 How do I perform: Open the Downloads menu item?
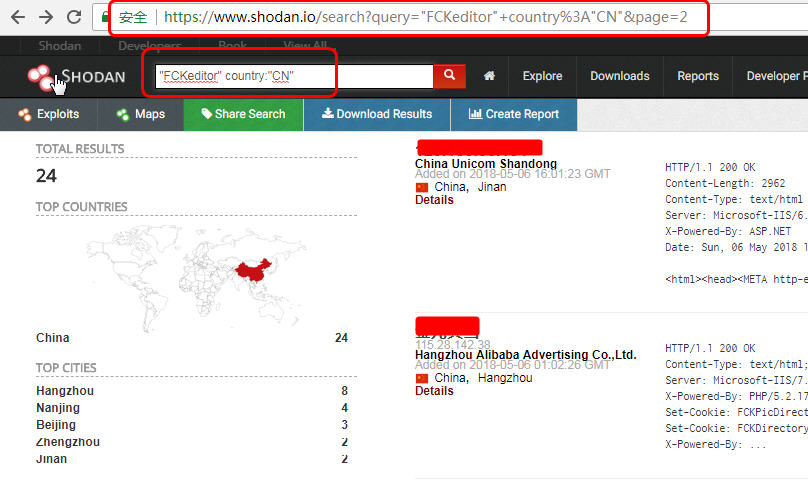coord(619,76)
